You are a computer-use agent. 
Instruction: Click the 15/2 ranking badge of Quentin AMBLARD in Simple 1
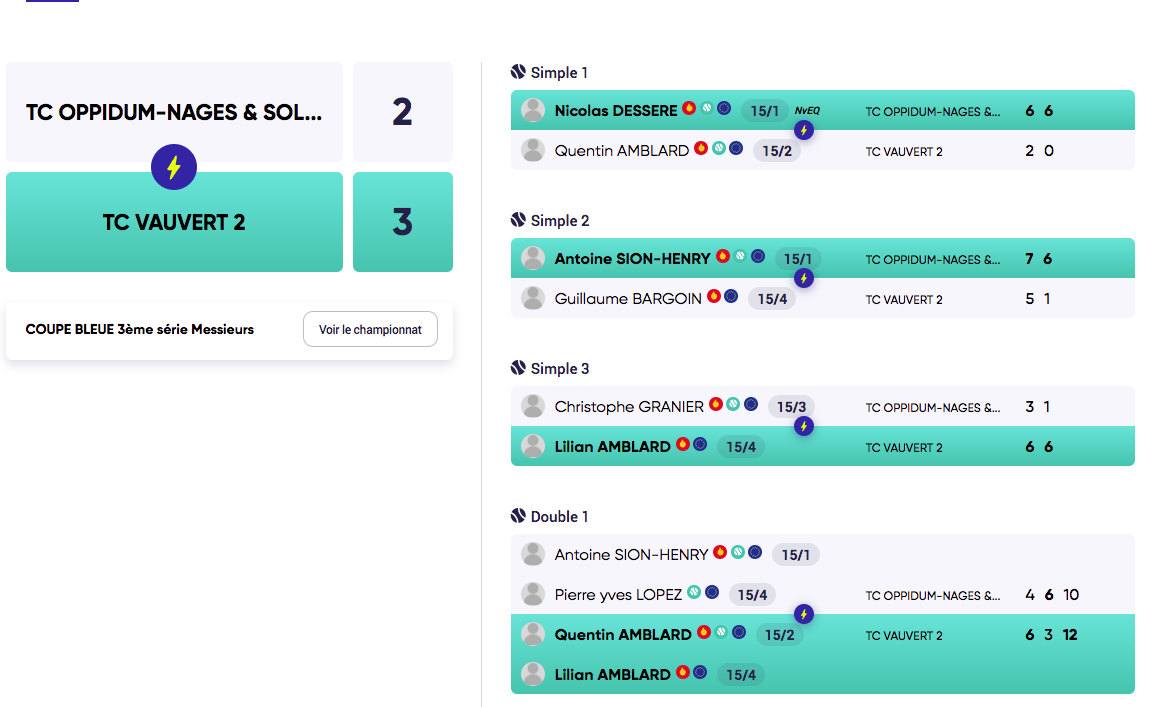pyautogui.click(x=777, y=151)
